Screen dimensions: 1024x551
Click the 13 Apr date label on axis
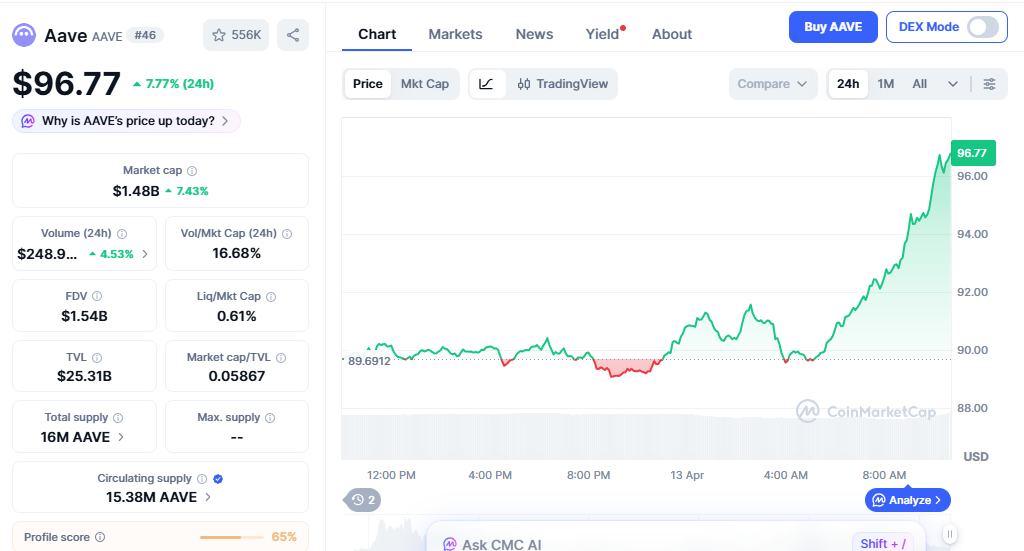pos(687,475)
